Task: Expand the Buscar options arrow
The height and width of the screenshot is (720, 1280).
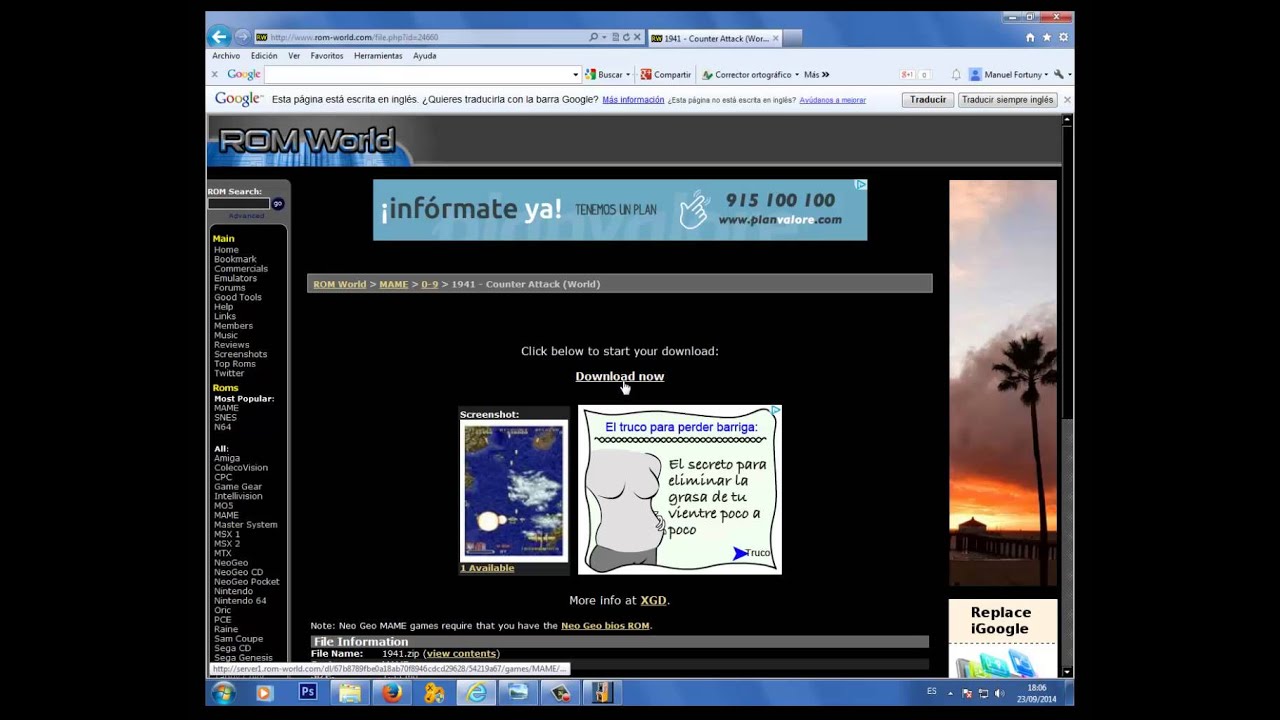Action: click(x=629, y=74)
